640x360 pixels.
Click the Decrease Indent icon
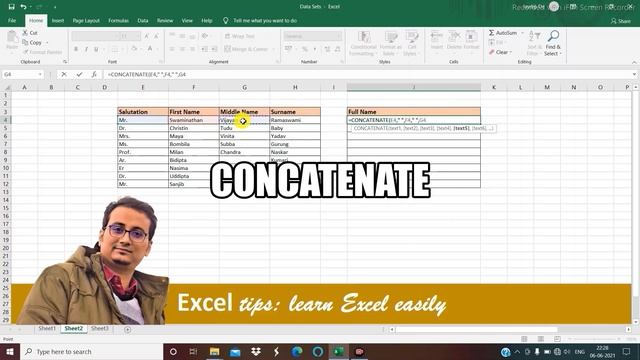coord(204,49)
